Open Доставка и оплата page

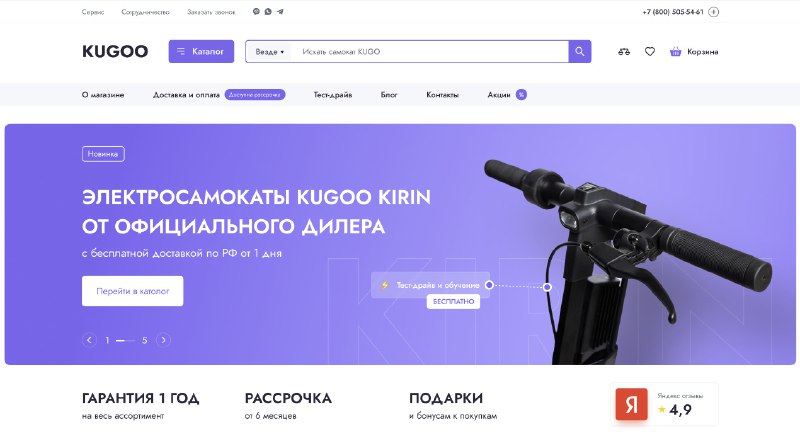tap(186, 95)
